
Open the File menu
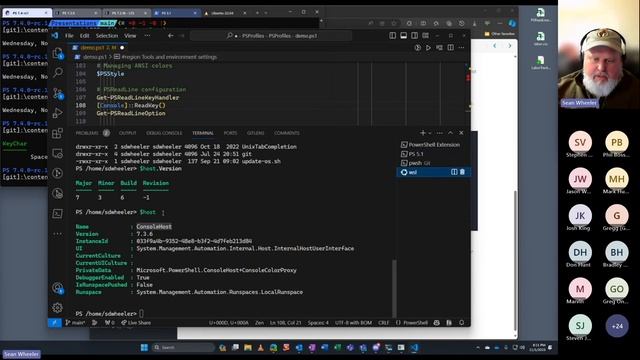point(69,36)
